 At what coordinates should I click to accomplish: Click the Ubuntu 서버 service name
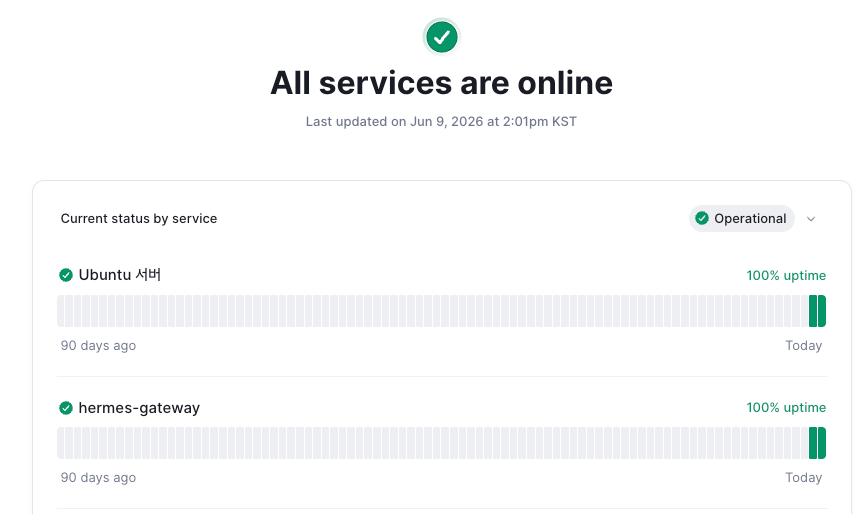click(x=120, y=274)
